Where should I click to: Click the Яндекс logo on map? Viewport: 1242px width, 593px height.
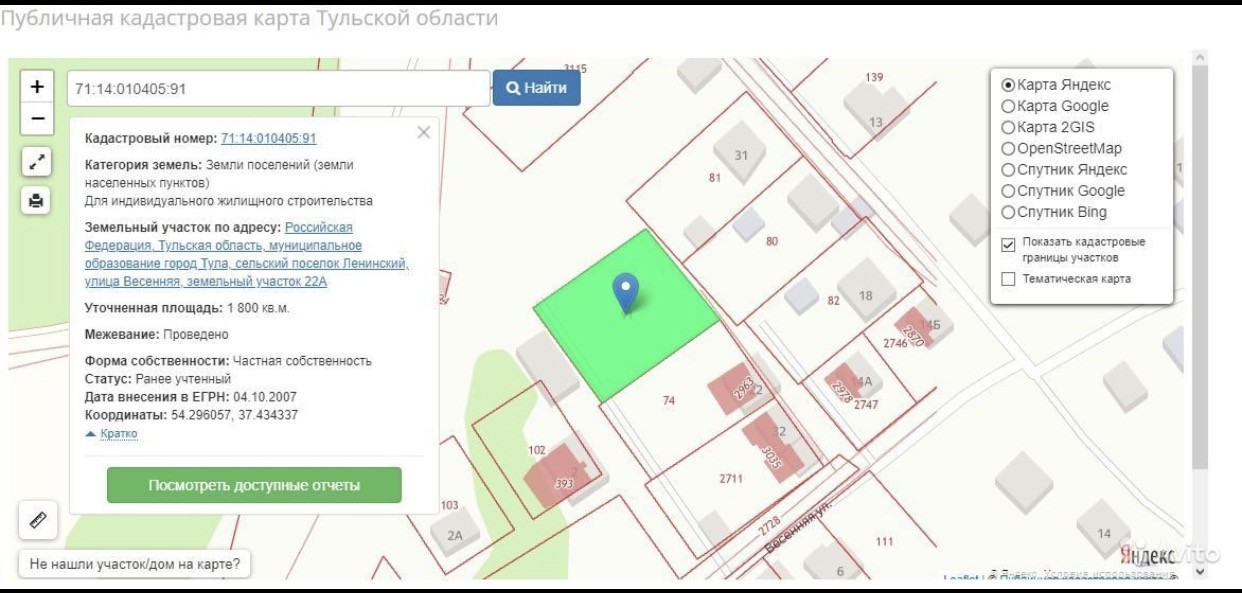pyautogui.click(x=1146, y=554)
